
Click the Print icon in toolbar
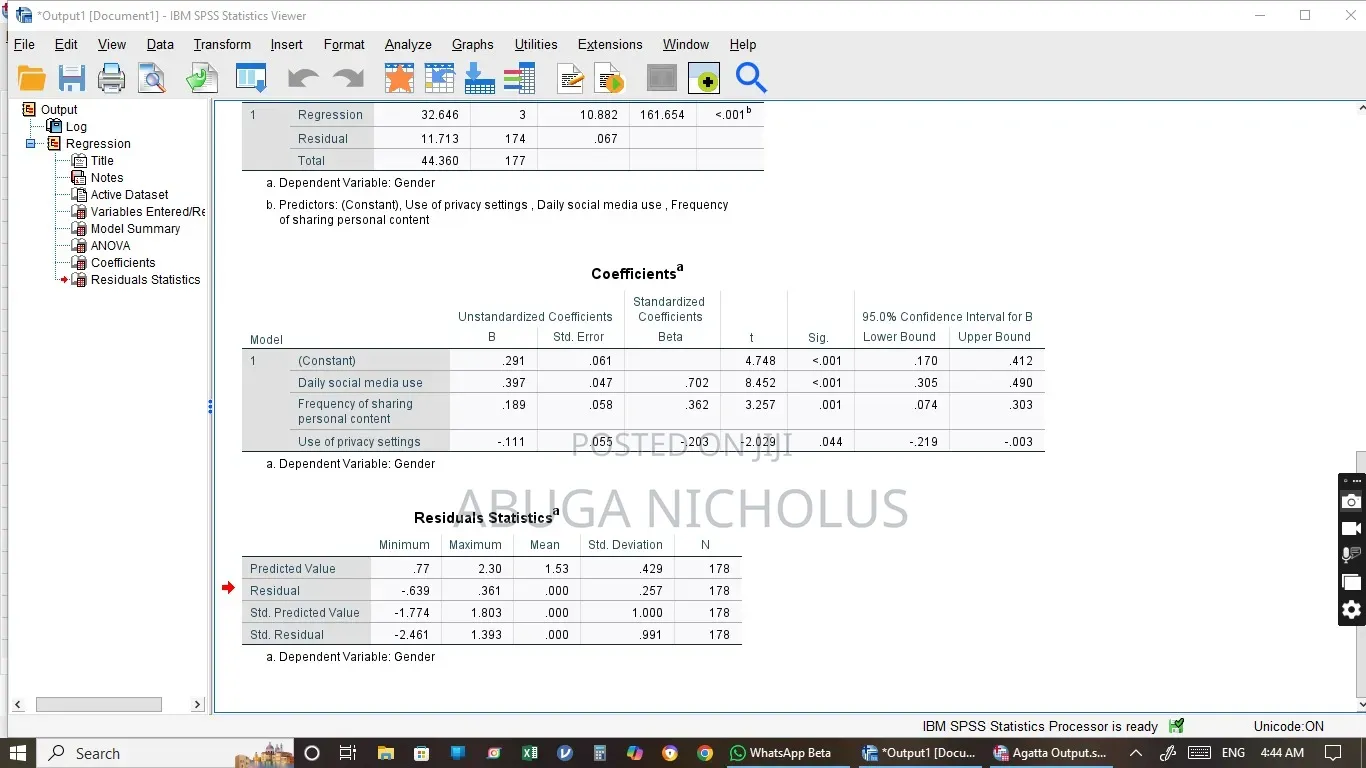point(111,78)
